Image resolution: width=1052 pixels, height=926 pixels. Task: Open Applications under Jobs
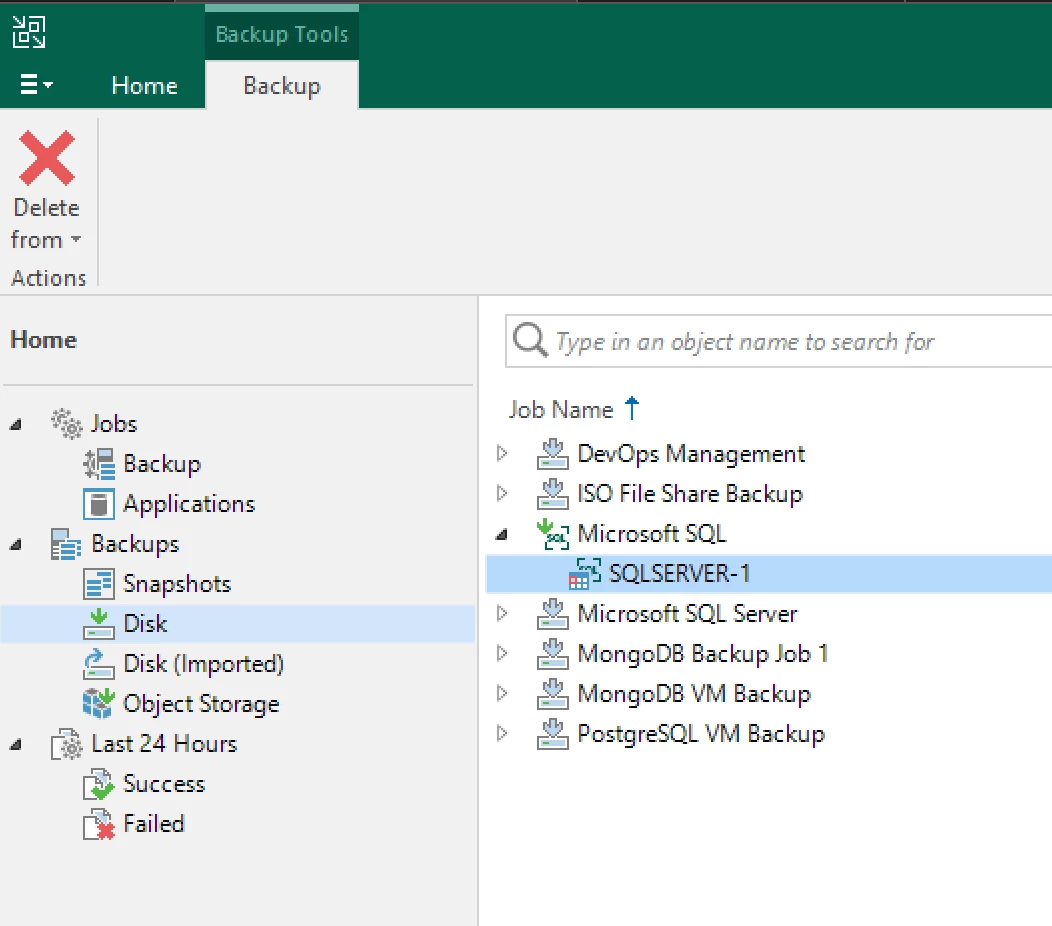[189, 504]
